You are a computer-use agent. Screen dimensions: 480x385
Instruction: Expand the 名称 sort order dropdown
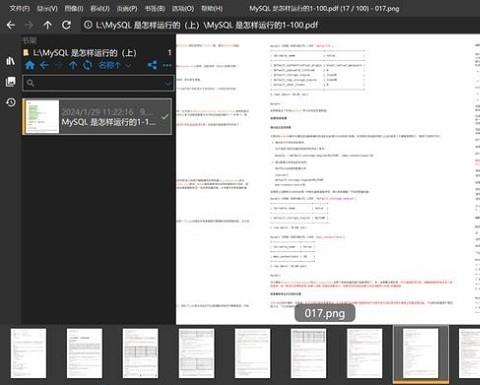tap(114, 65)
